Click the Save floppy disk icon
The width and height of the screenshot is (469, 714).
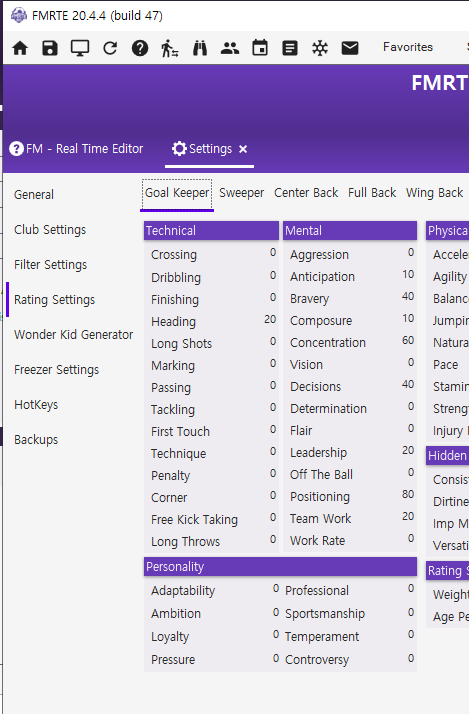50,48
